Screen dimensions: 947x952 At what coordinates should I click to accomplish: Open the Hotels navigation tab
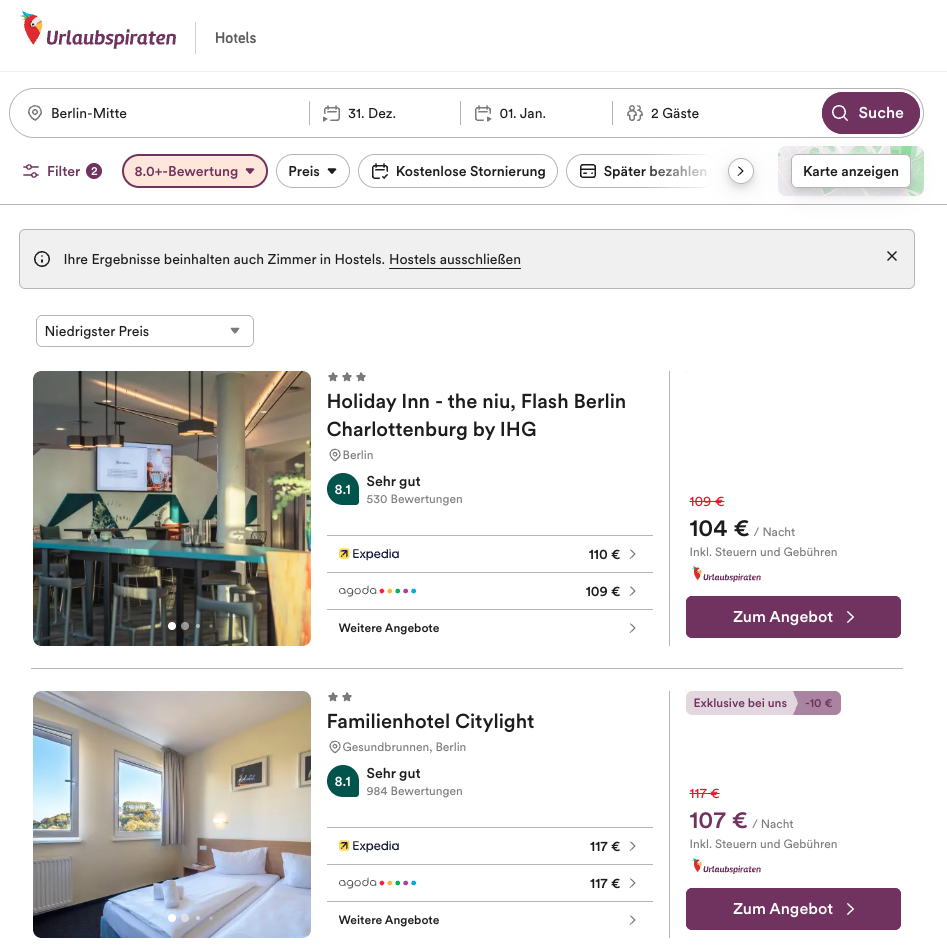pyautogui.click(x=236, y=38)
